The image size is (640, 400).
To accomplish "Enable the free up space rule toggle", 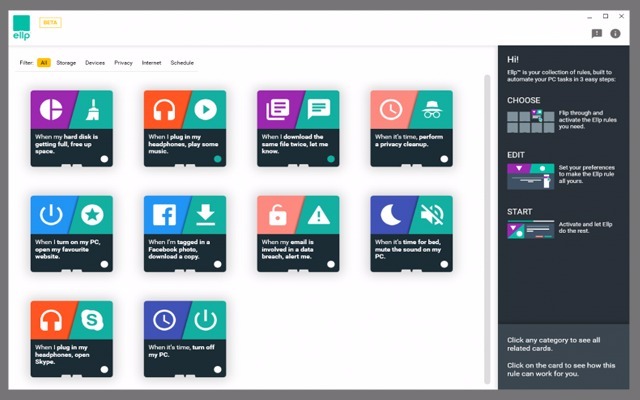I will point(104,158).
